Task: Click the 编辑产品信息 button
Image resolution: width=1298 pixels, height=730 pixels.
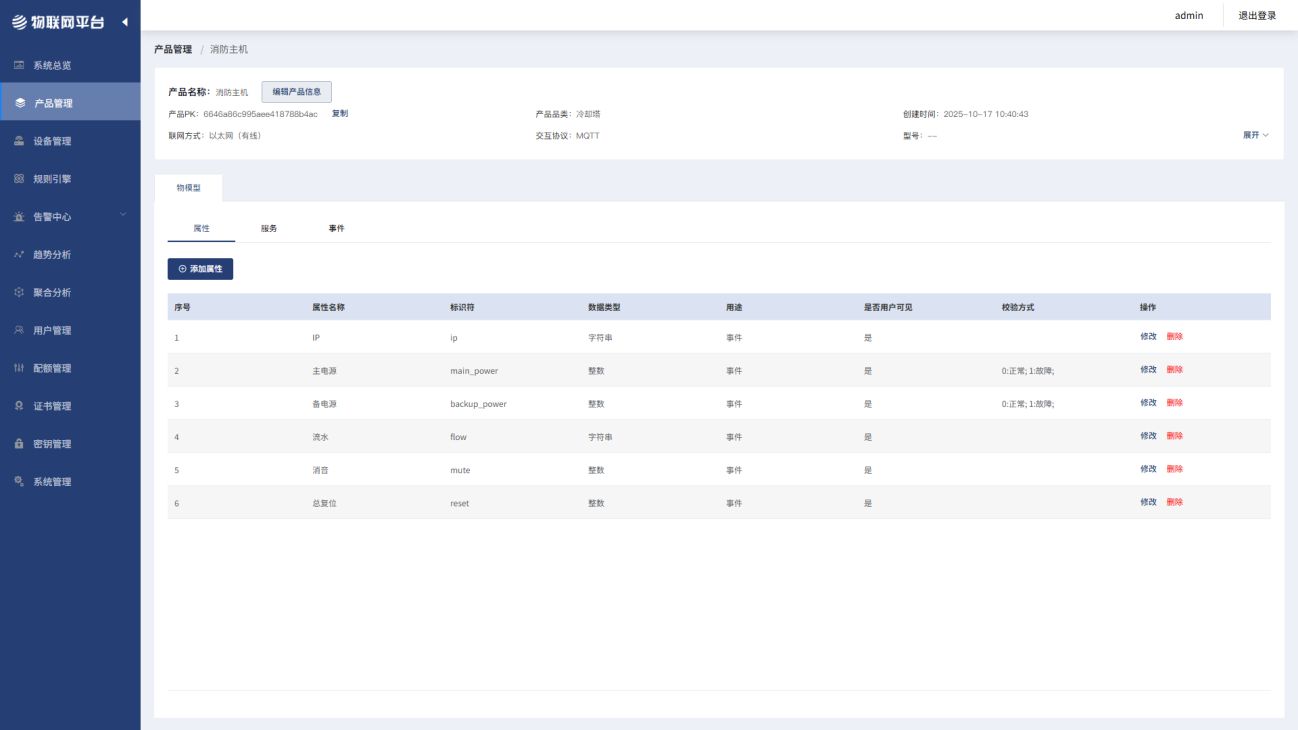Action: click(296, 92)
